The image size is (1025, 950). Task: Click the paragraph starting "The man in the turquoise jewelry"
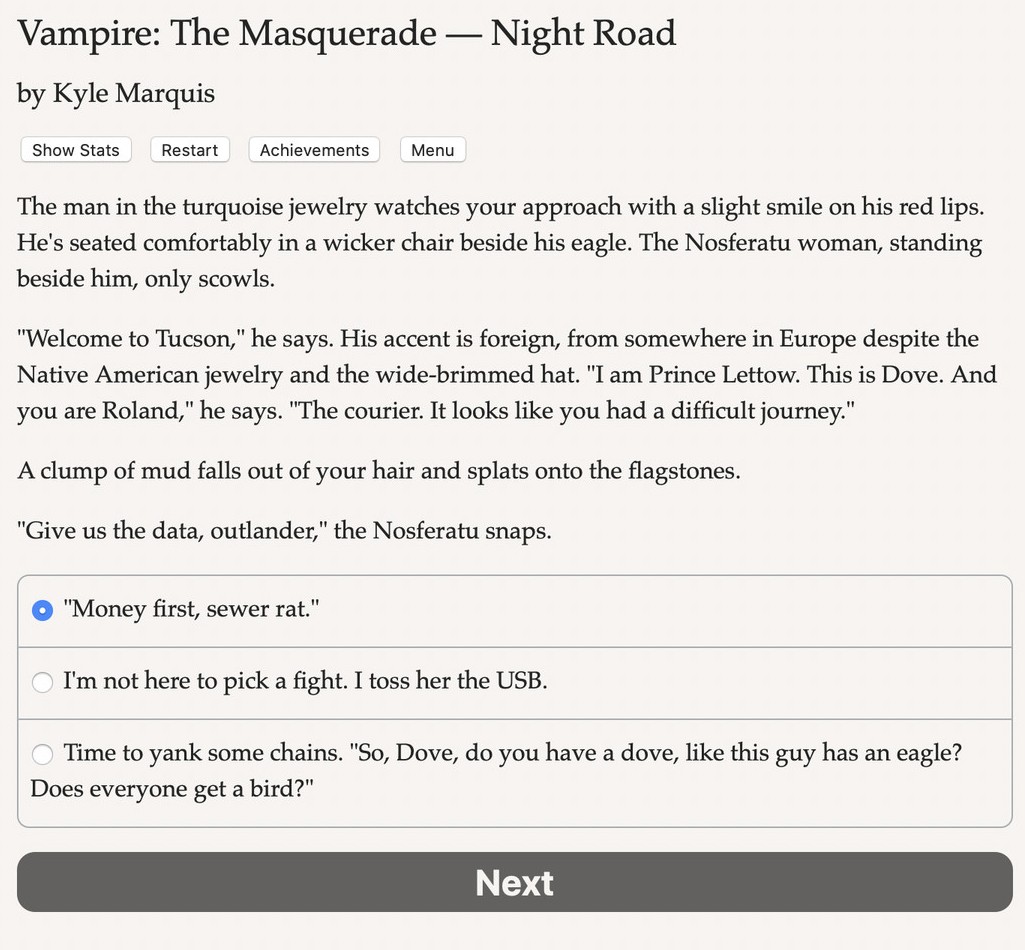pyautogui.click(x=500, y=243)
